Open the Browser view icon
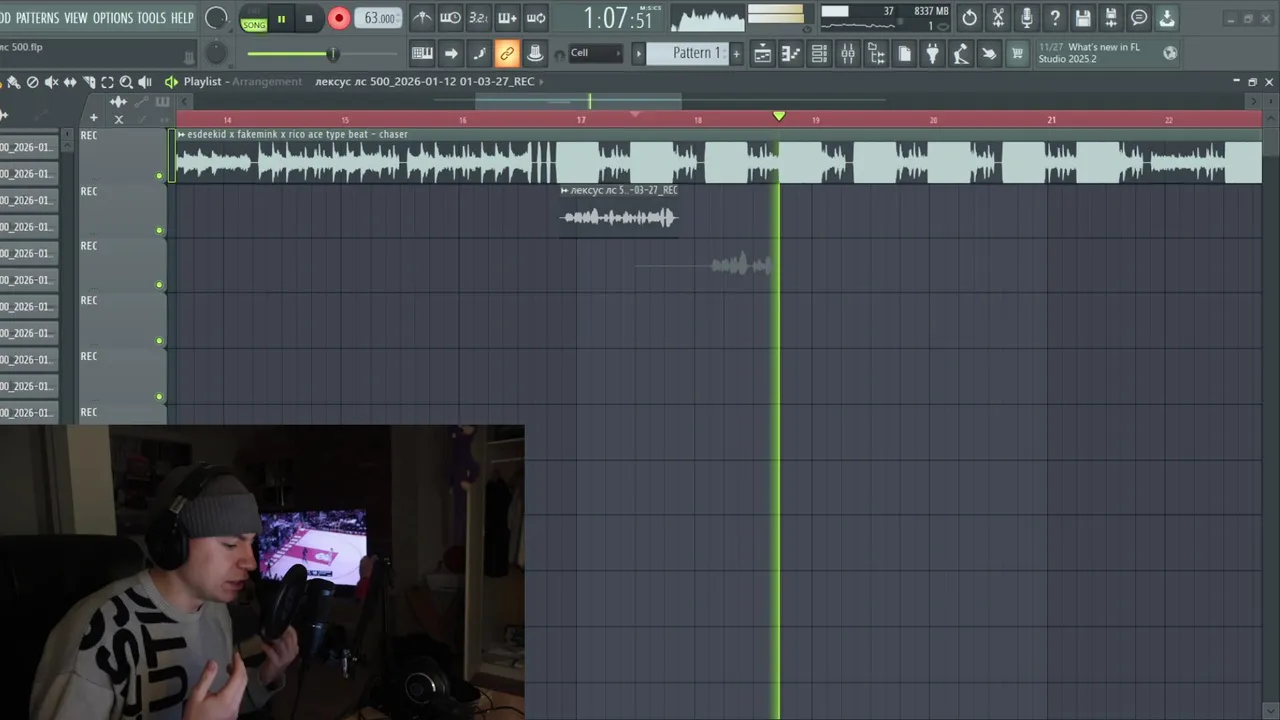 pos(876,53)
